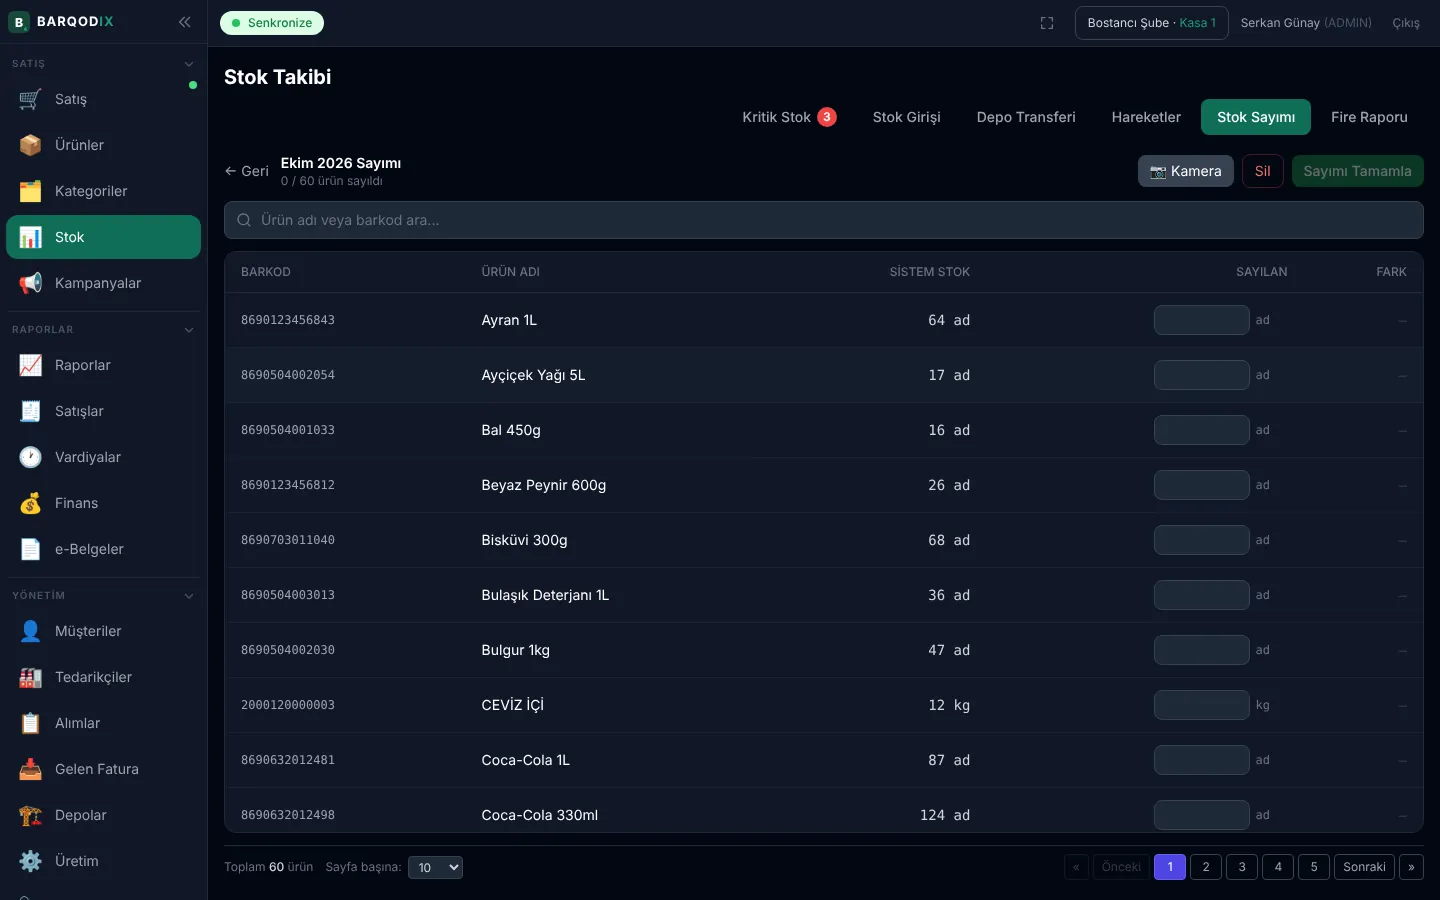1440x900 pixels.
Task: Open Kategoriler folder icon in sidebar
Action: point(31,191)
